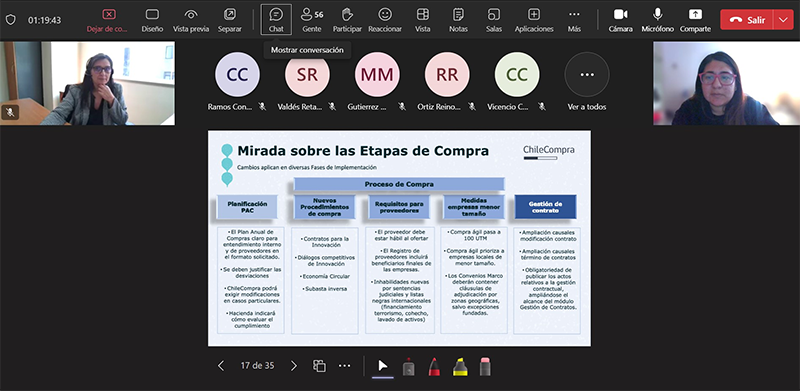Open the Reaccionar emoji menu
This screenshot has height=391, width=800.
[385, 19]
